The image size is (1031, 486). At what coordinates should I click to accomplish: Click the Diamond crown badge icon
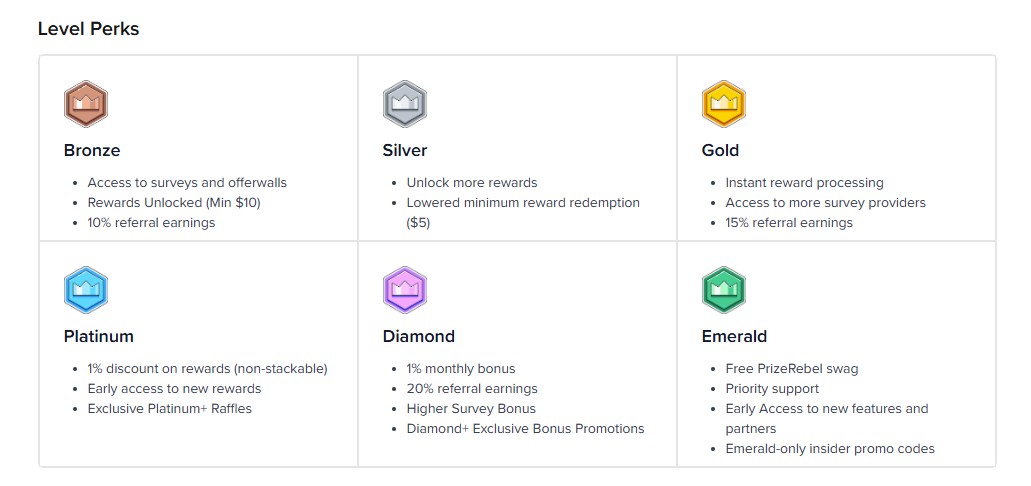pyautogui.click(x=404, y=290)
